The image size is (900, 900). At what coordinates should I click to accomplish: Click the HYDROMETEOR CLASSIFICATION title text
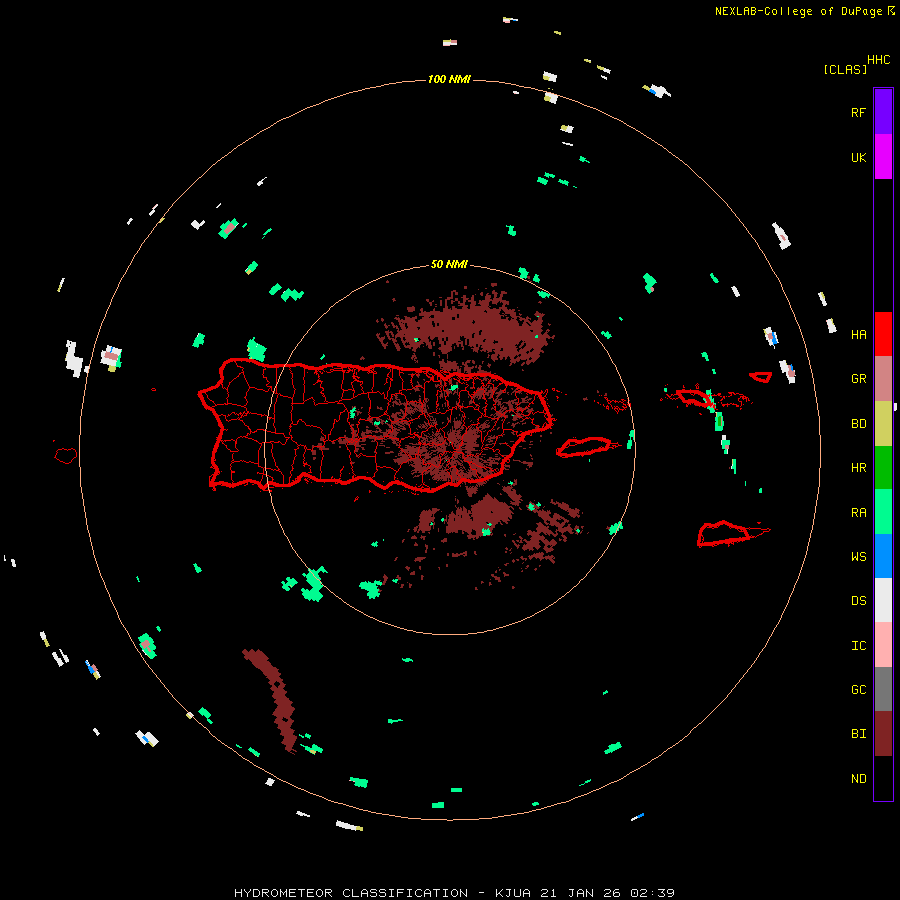click(351, 893)
